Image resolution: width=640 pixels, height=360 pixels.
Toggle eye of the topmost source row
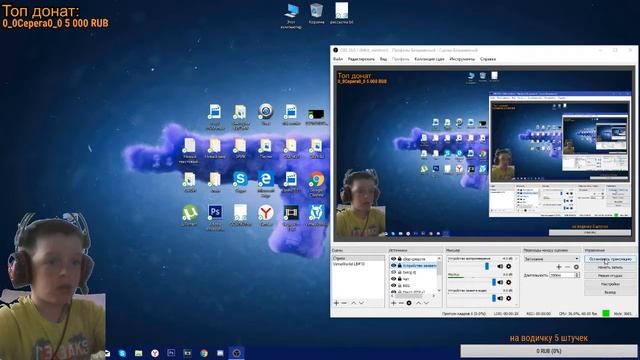coord(393,259)
